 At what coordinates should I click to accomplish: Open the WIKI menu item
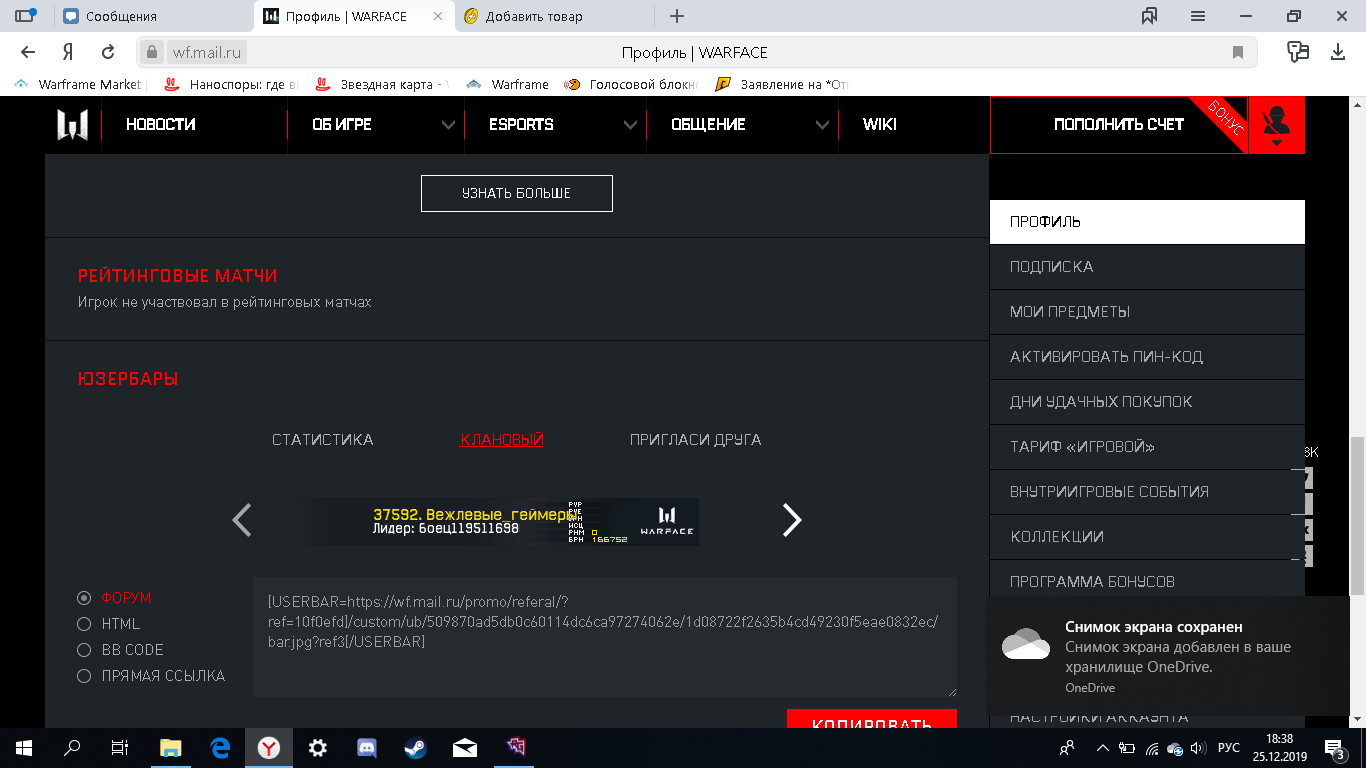click(880, 125)
